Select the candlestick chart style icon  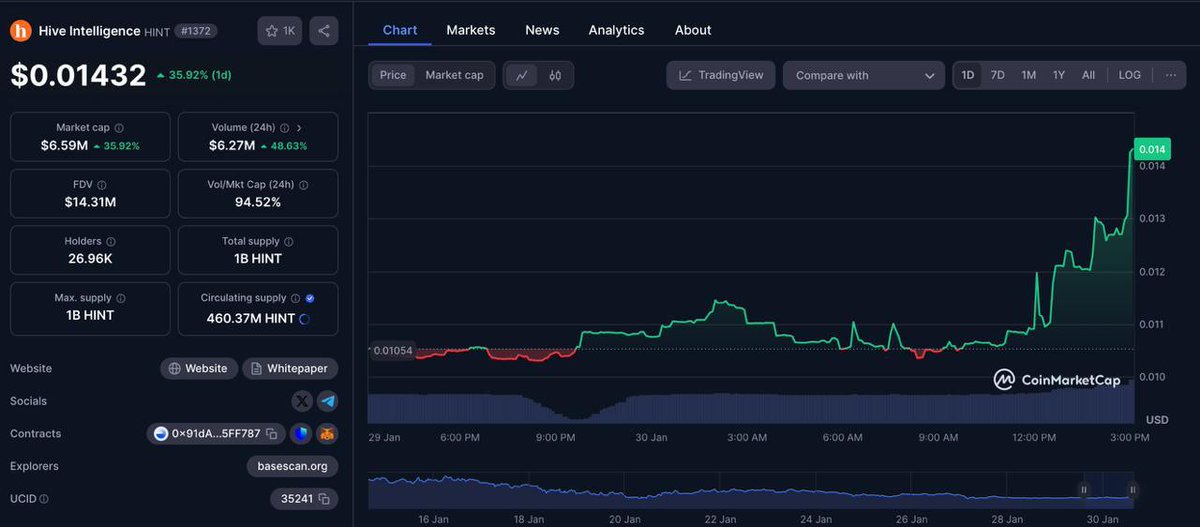[555, 75]
